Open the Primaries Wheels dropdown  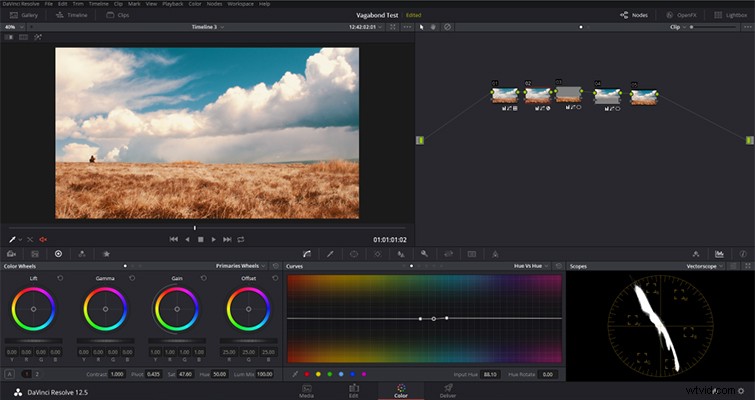[x=240, y=266]
